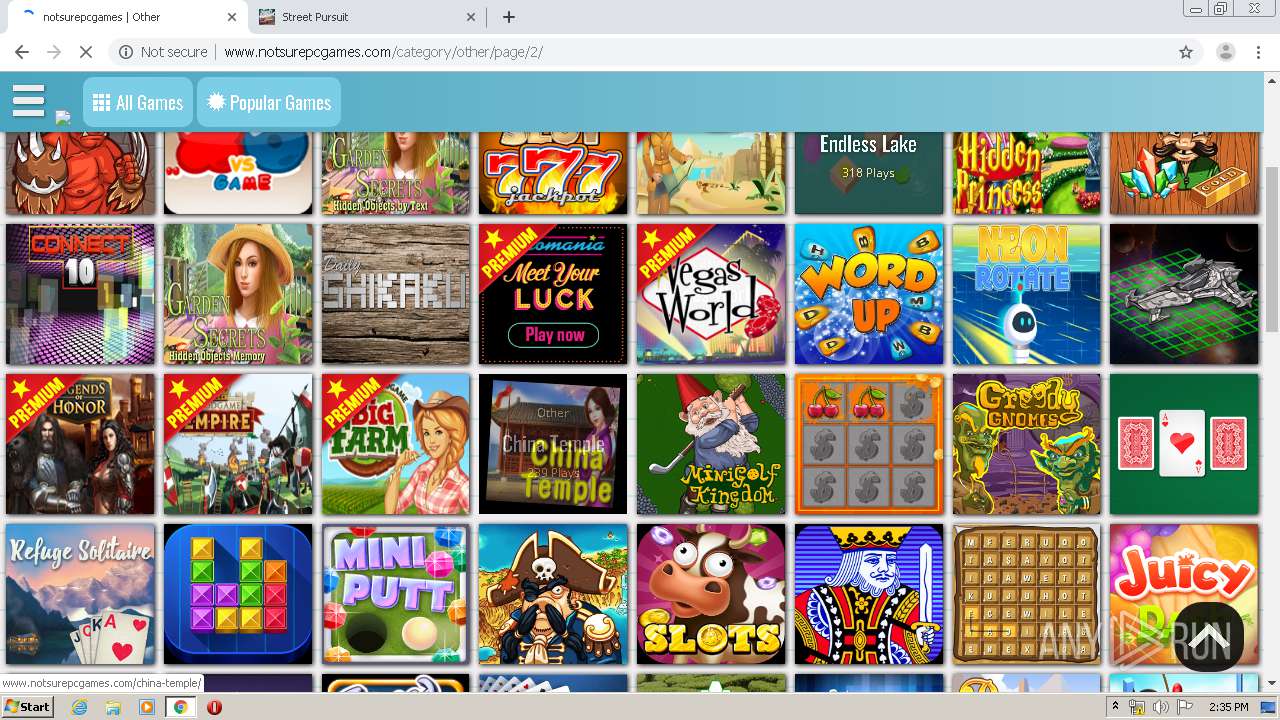Open the China Temple game
The width and height of the screenshot is (1280, 720).
click(x=553, y=444)
